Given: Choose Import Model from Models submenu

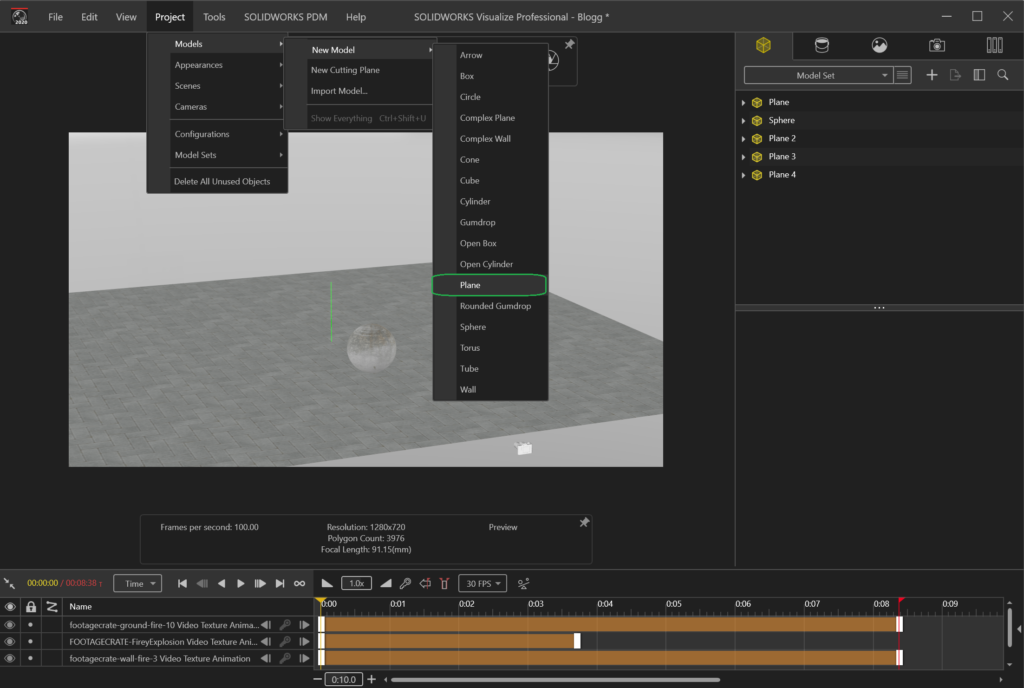Looking at the screenshot, I should click(x=339, y=91).
